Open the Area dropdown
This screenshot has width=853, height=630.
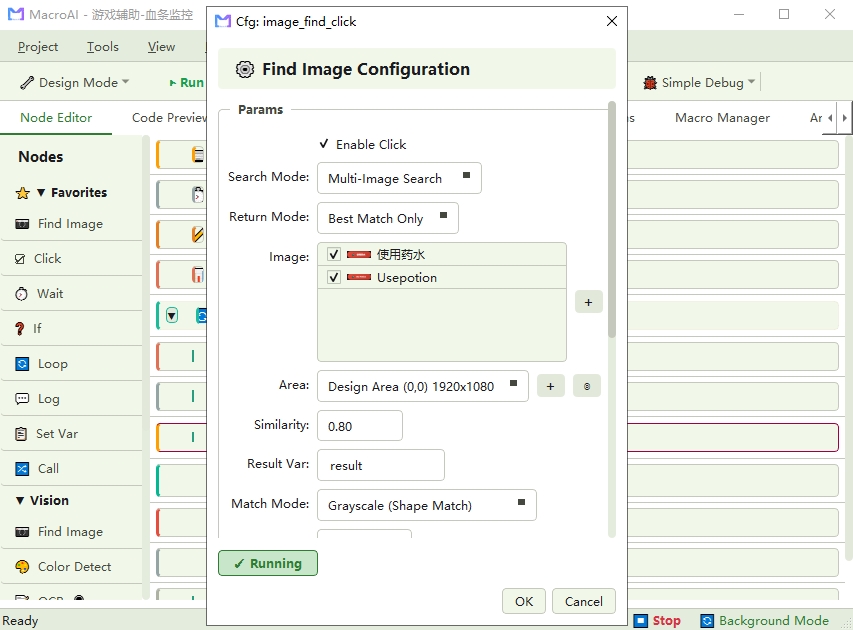pos(423,386)
